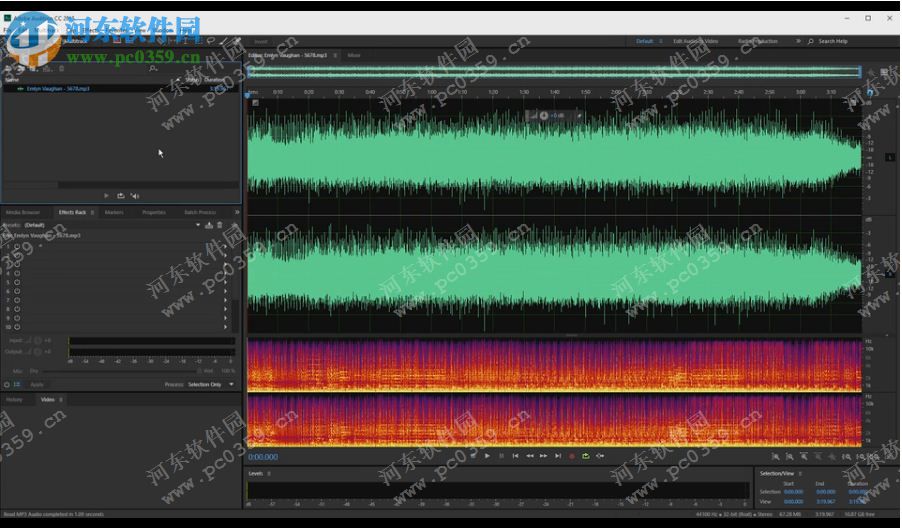This screenshot has width=902, height=528.
Task: Select the Default workspace
Action: click(644, 41)
